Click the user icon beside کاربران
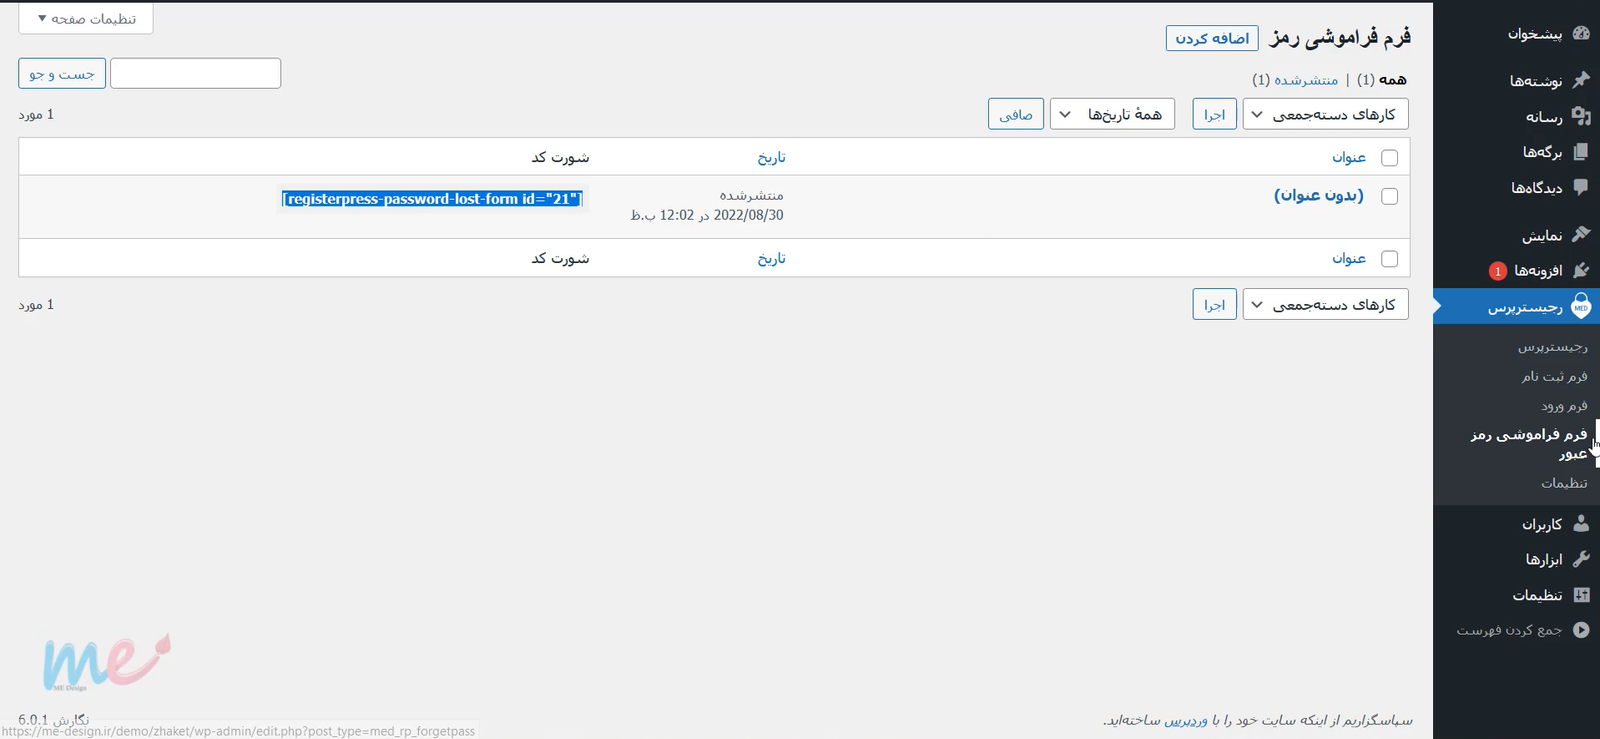1600x739 pixels. (x=1581, y=523)
